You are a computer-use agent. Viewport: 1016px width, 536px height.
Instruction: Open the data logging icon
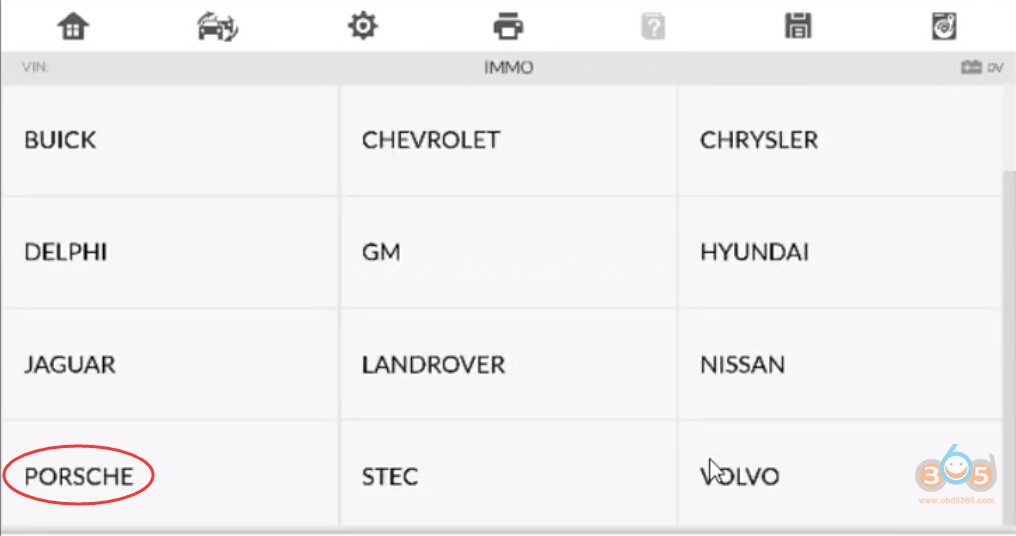943,27
